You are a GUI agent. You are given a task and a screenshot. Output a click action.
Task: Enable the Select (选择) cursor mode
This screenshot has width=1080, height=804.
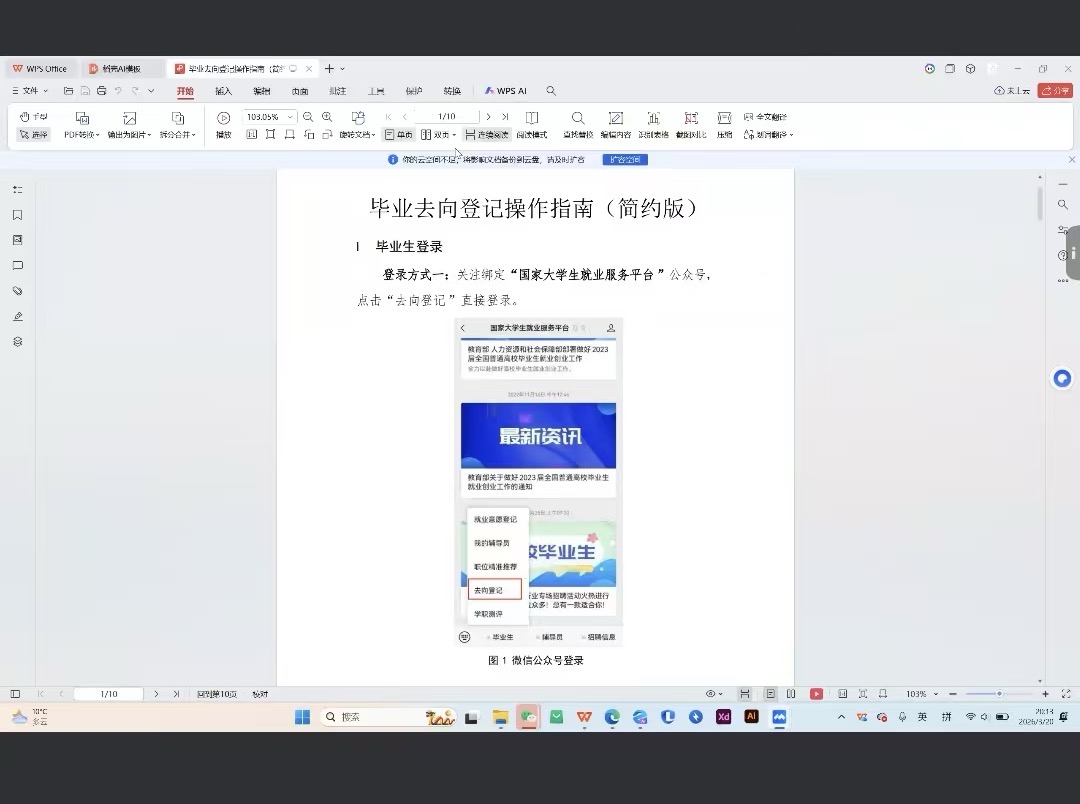33,134
